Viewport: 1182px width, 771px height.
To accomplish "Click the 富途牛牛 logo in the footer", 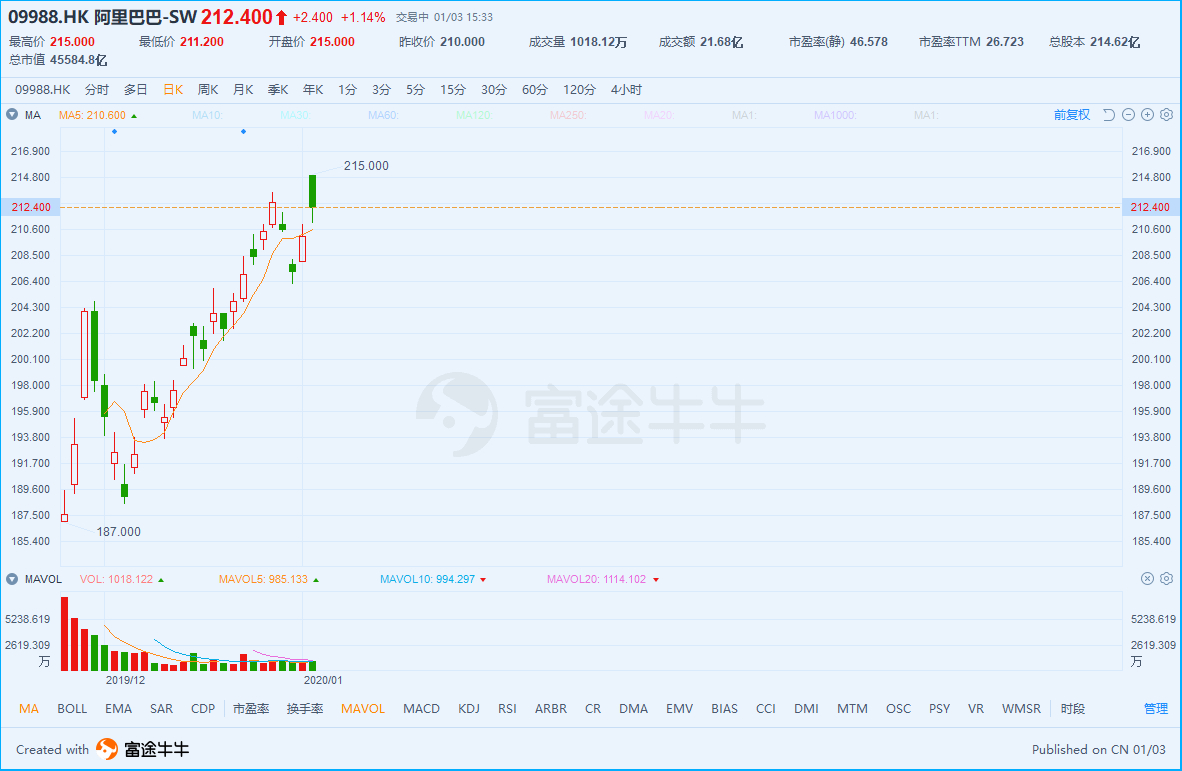I will tap(142, 749).
